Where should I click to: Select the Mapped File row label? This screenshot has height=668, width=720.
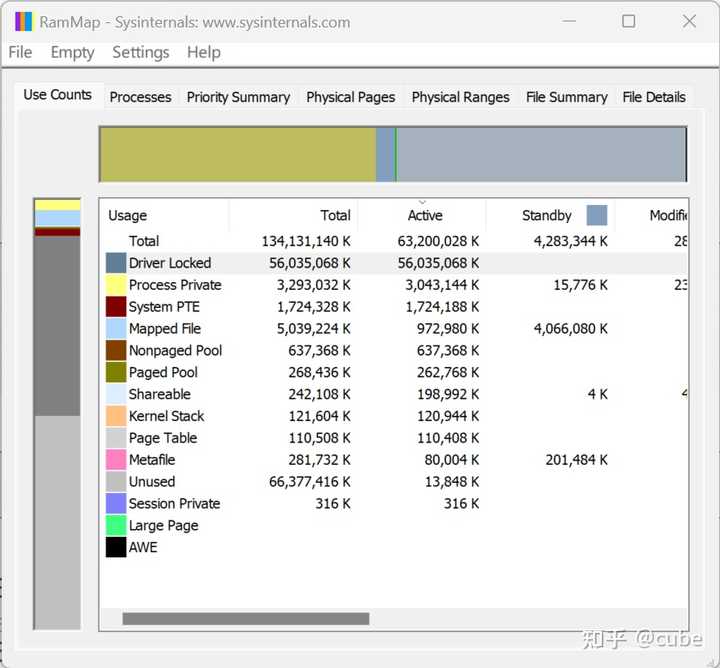(164, 329)
